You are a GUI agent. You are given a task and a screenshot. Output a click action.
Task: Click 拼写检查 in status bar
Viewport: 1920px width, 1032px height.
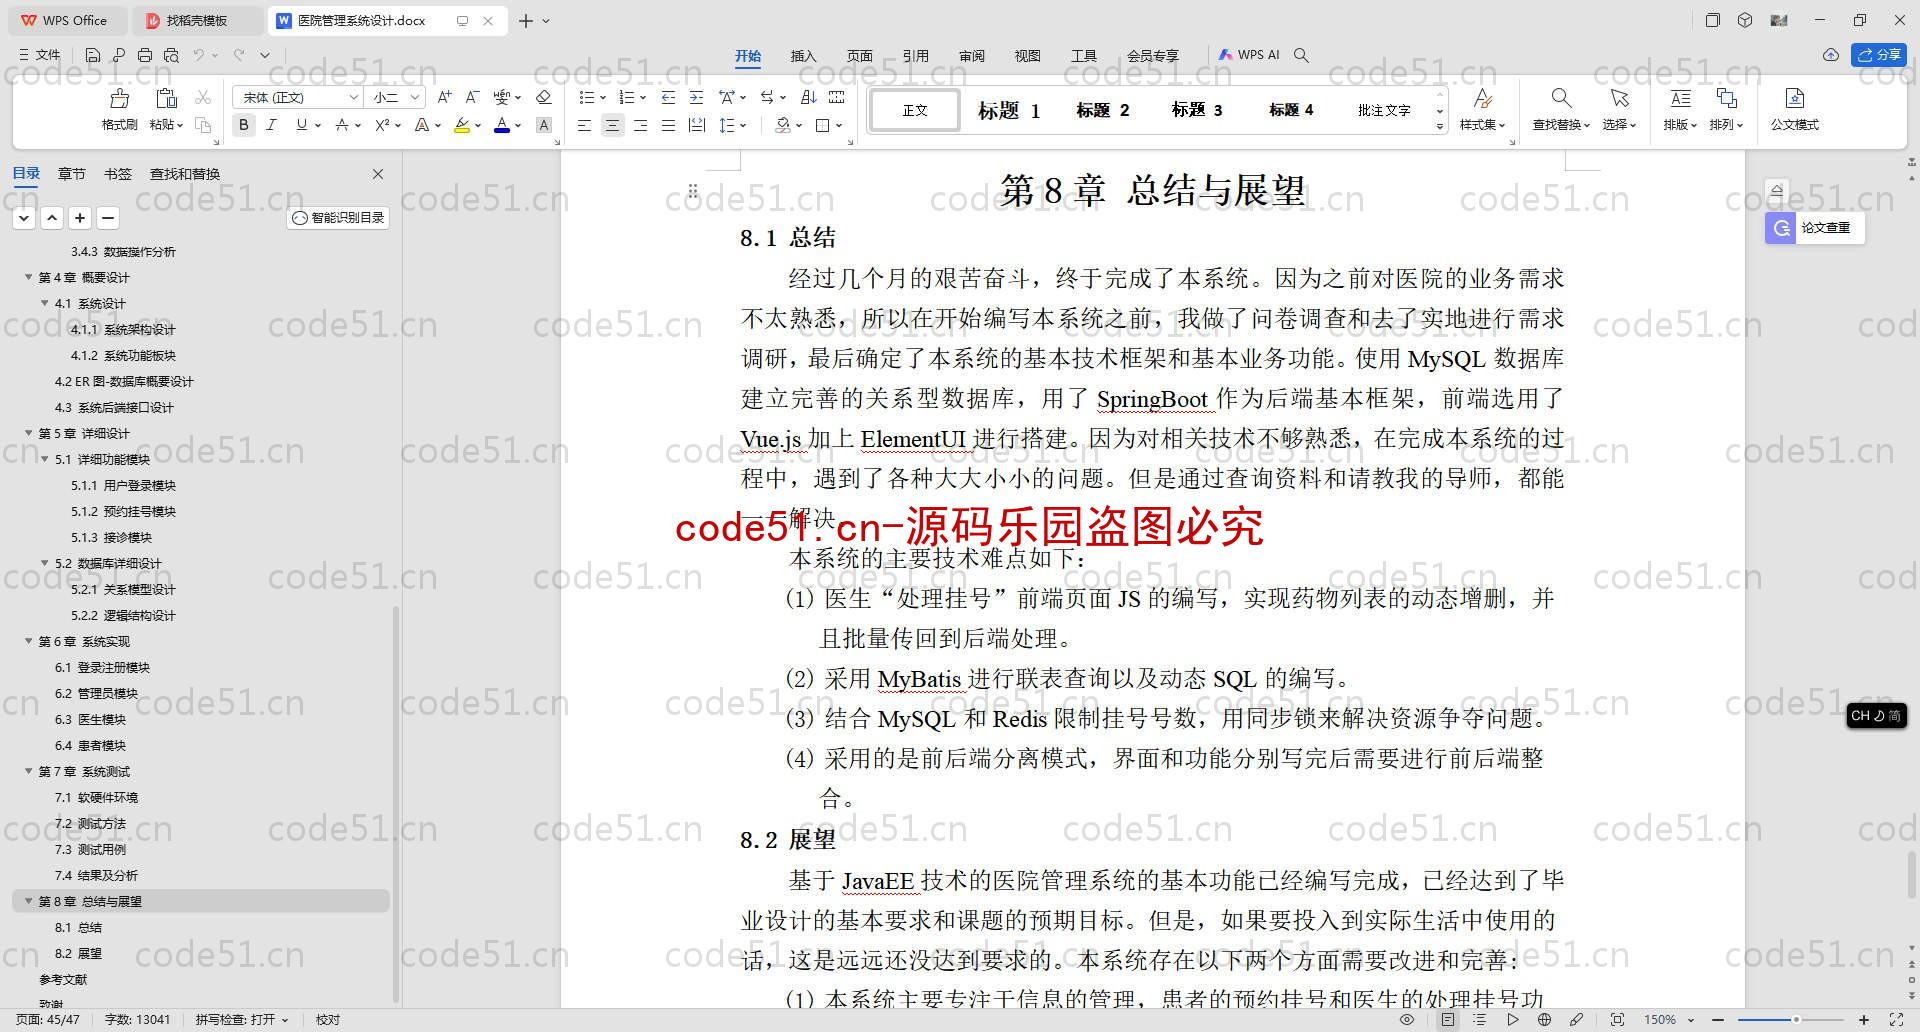[x=241, y=1020]
